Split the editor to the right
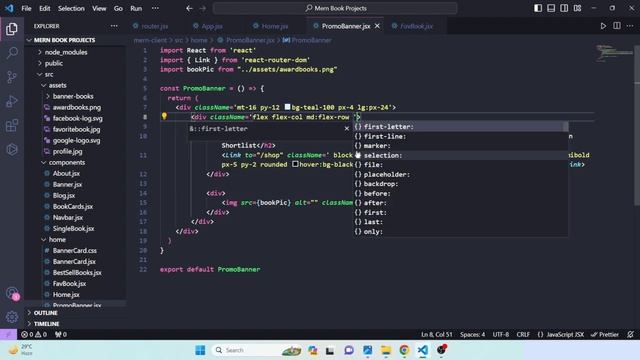This screenshot has height=360, width=640. tap(617, 26)
